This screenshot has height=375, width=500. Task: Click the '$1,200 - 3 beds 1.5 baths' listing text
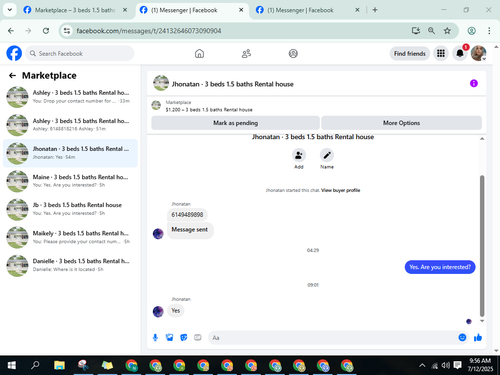pyautogui.click(x=209, y=110)
